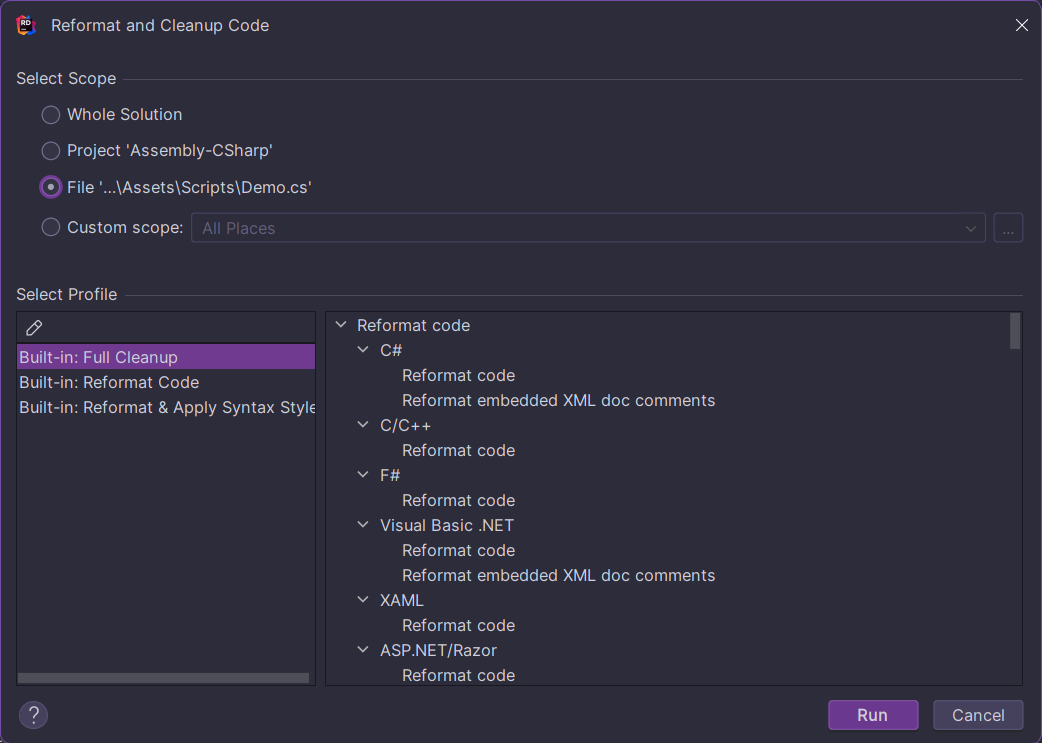Image resolution: width=1042 pixels, height=743 pixels.
Task: Click the Rider logo in the title bar
Action: point(26,25)
